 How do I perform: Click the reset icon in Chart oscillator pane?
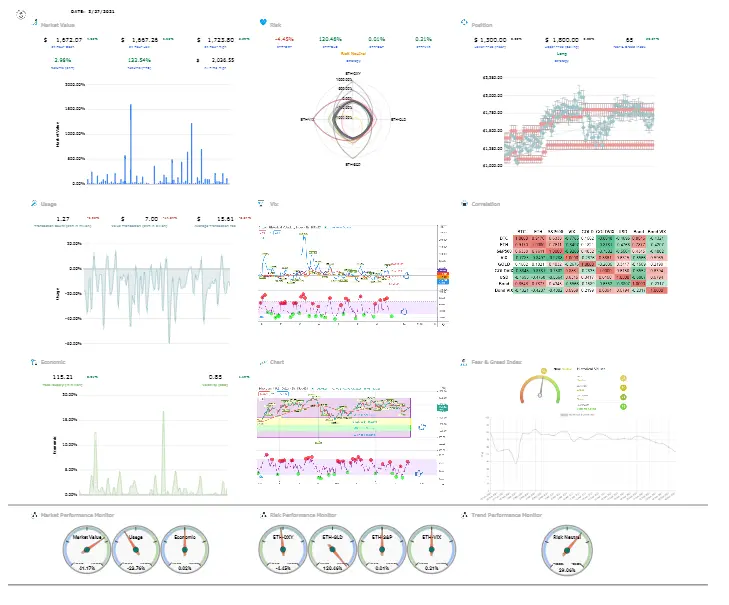click(x=418, y=473)
